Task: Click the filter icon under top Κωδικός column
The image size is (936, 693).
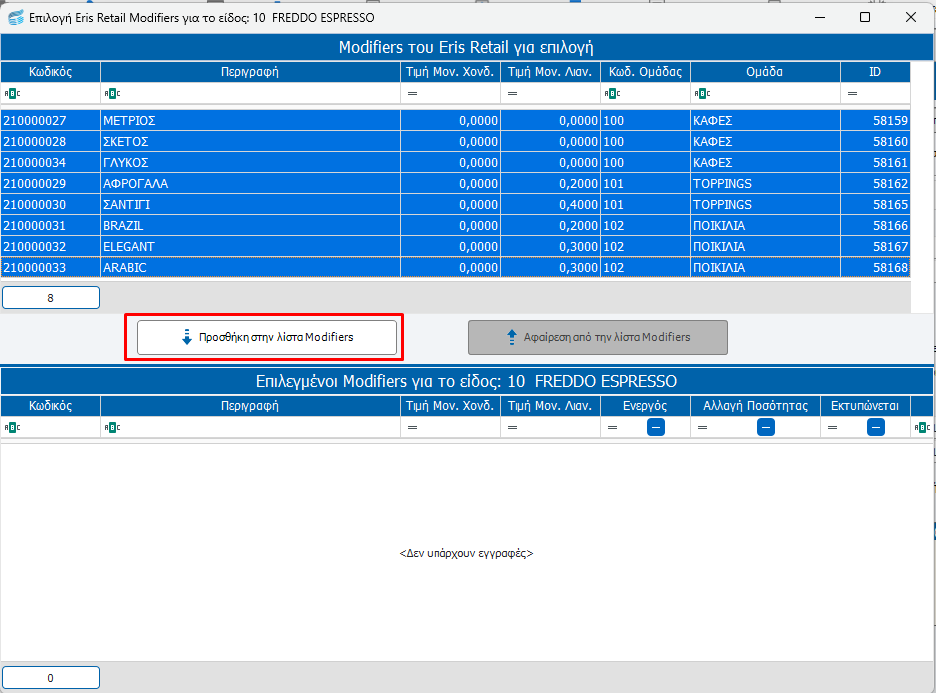Action: pyautogui.click(x=12, y=94)
